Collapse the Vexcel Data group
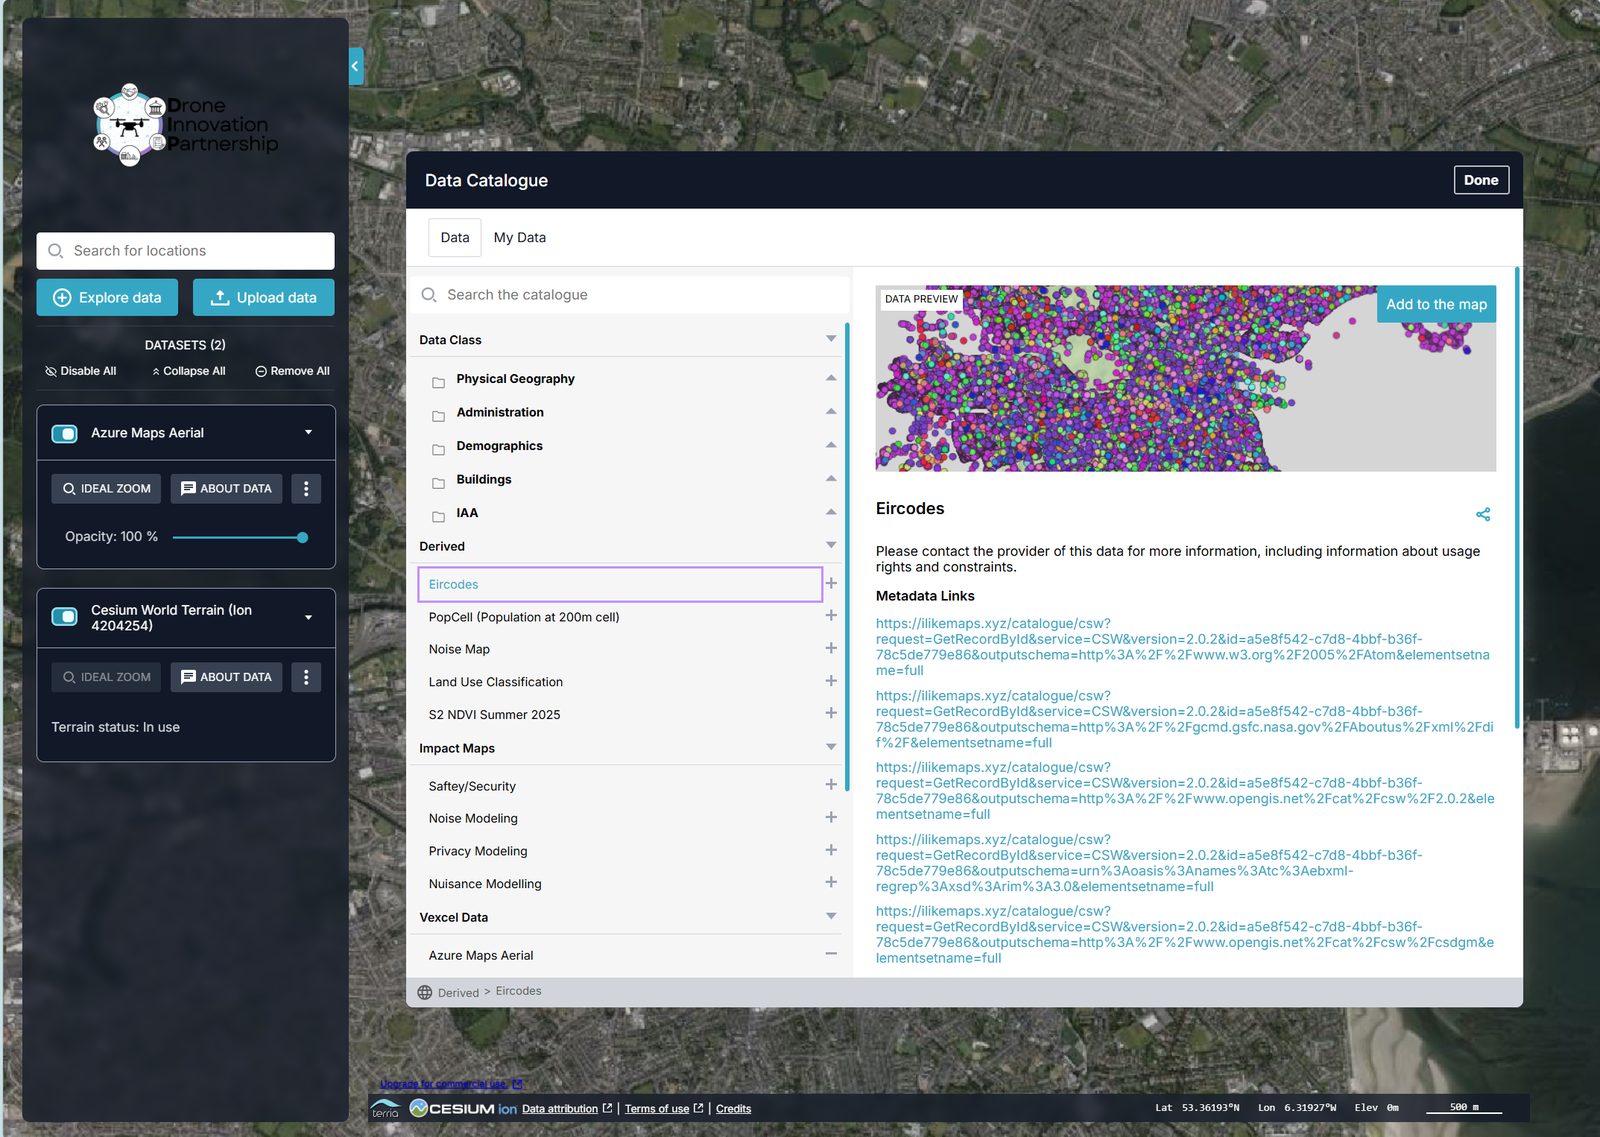The image size is (1600, 1137). pos(831,916)
